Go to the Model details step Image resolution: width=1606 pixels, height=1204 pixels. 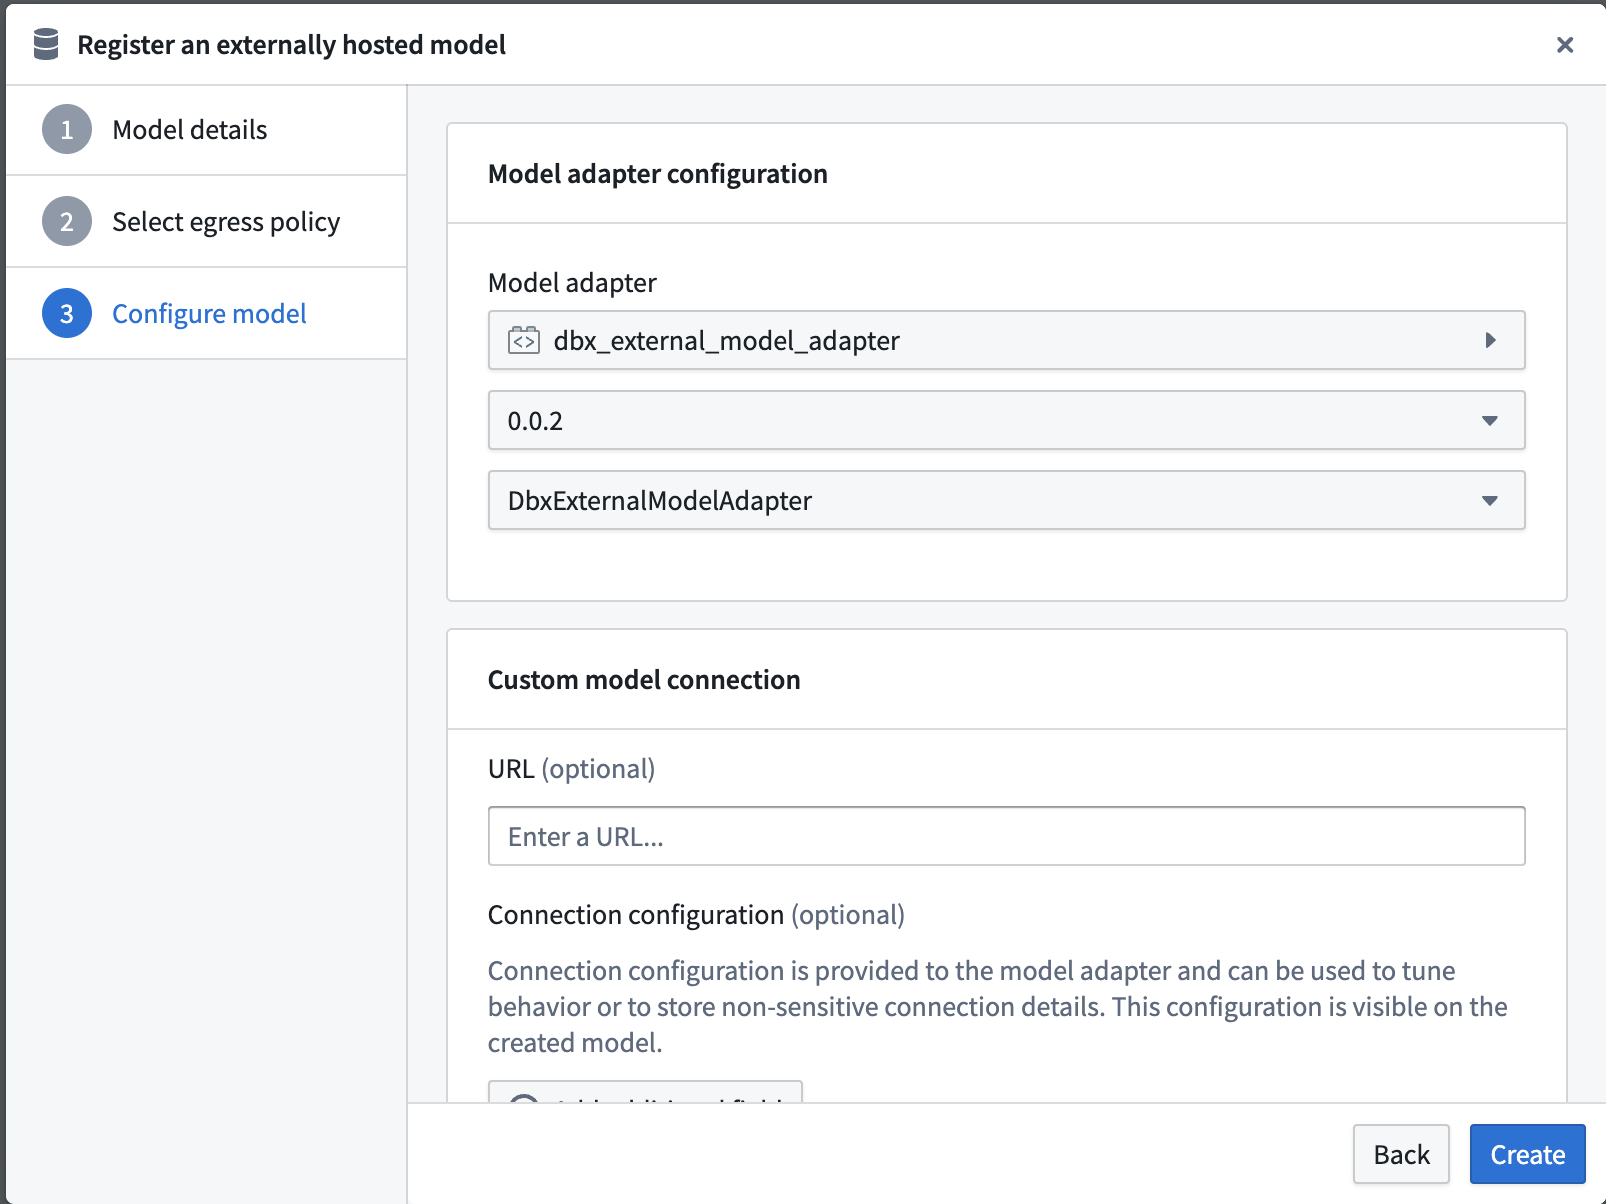[189, 129]
